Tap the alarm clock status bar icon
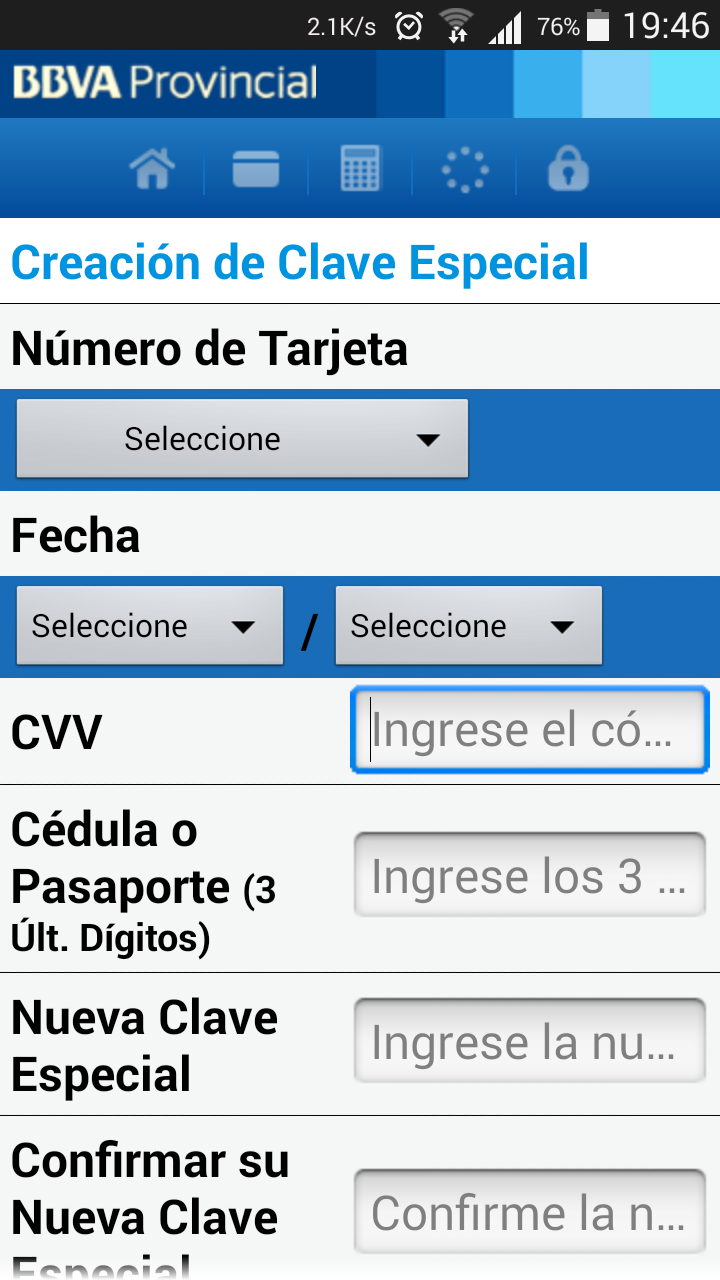The height and width of the screenshot is (1280, 720). (x=409, y=26)
